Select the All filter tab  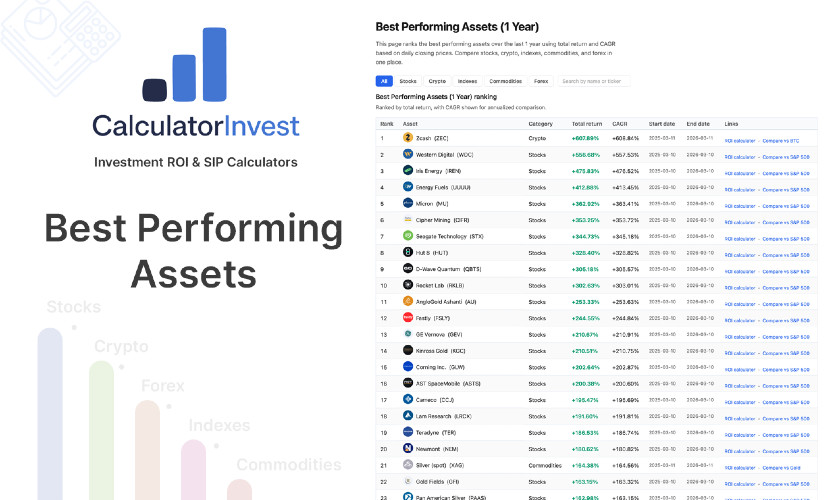tap(384, 81)
